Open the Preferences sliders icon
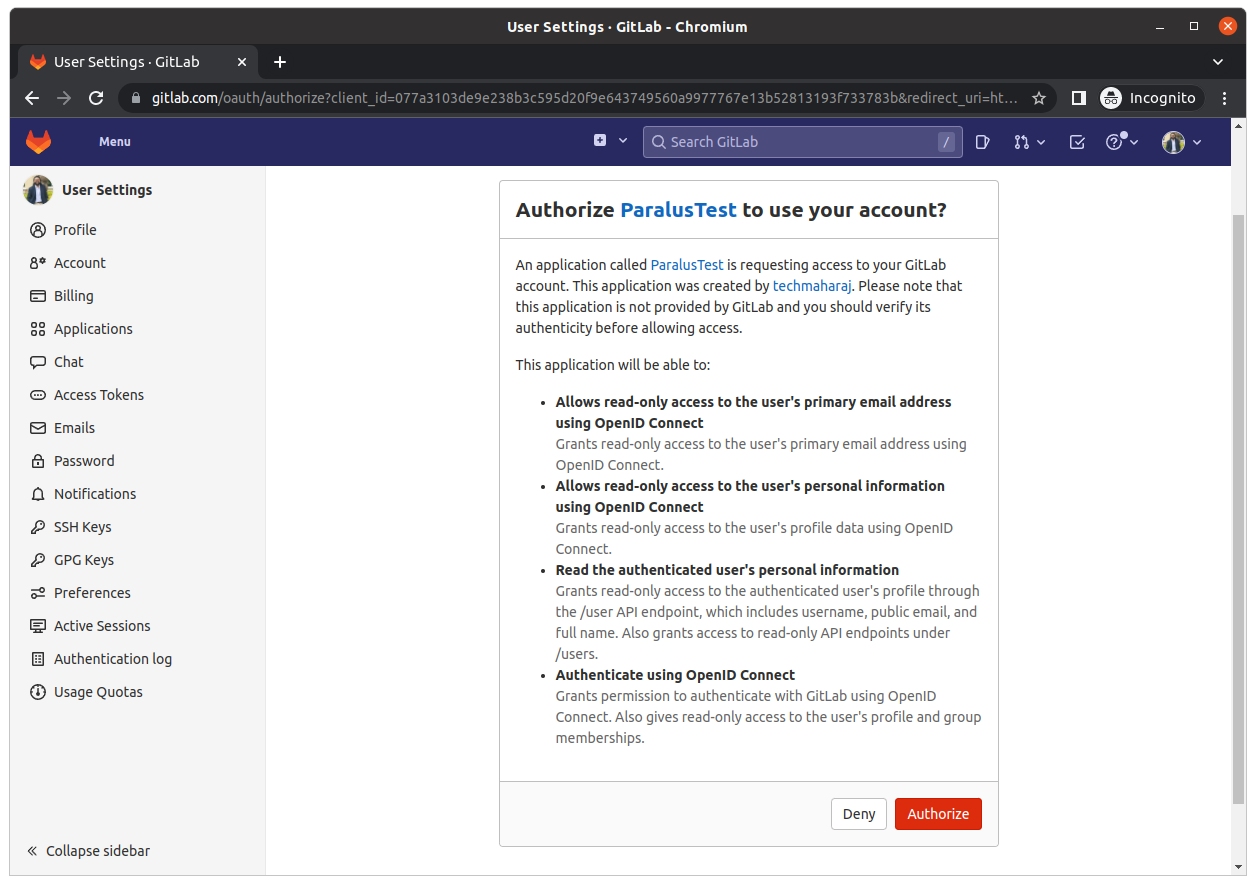Screen dimensions: 1256x885 [x=38, y=593]
